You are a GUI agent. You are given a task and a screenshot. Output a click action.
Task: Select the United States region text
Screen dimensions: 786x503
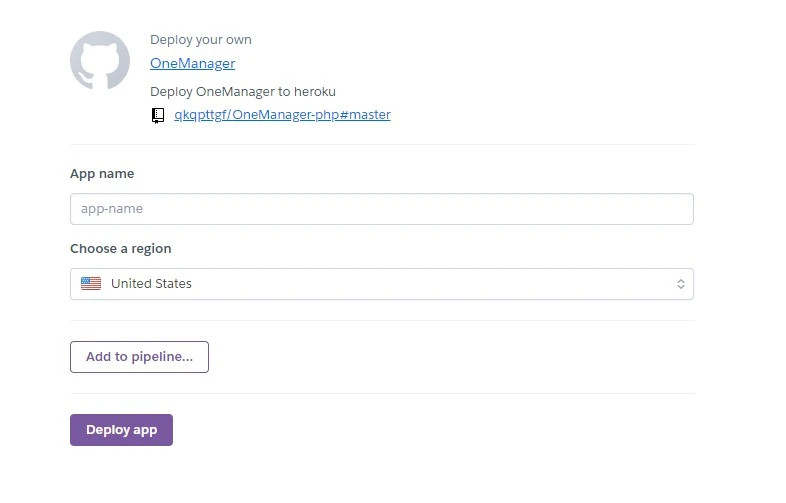click(x=151, y=284)
